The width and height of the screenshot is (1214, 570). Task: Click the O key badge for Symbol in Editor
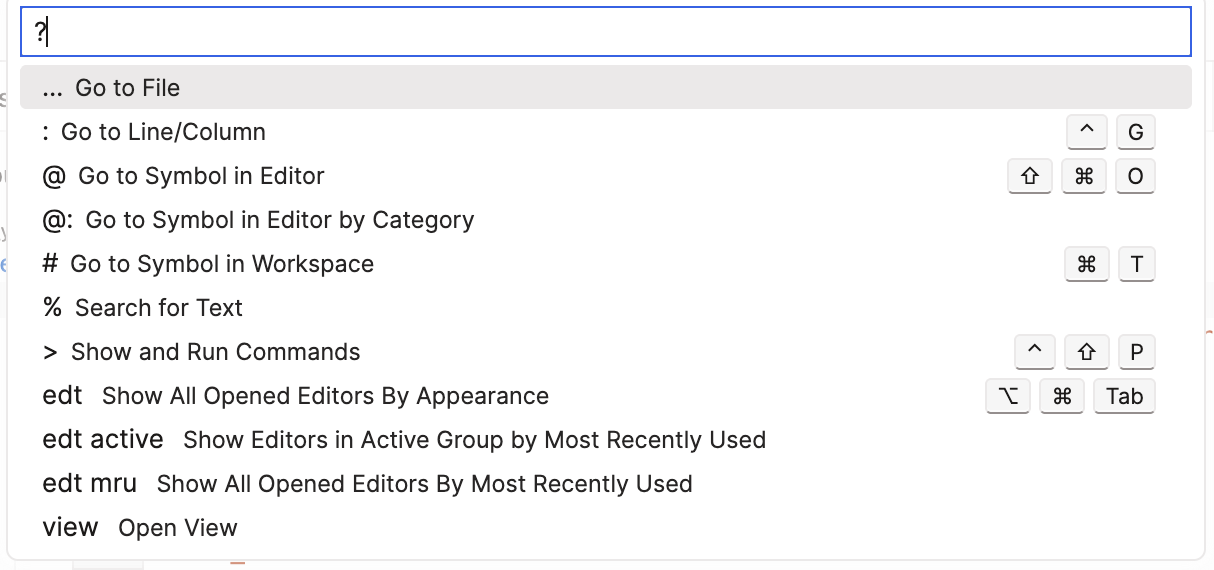(1135, 176)
